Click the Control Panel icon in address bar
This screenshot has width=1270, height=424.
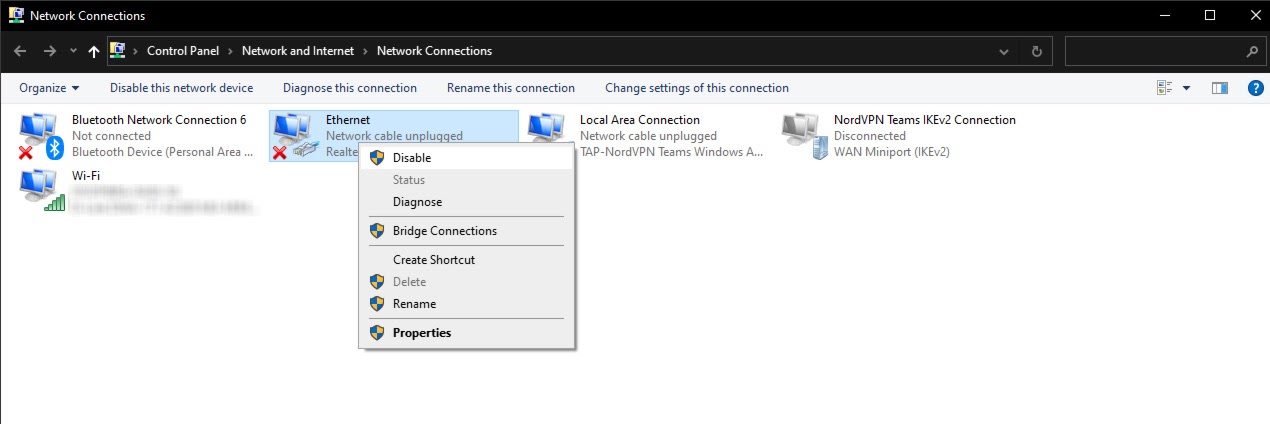(x=117, y=51)
